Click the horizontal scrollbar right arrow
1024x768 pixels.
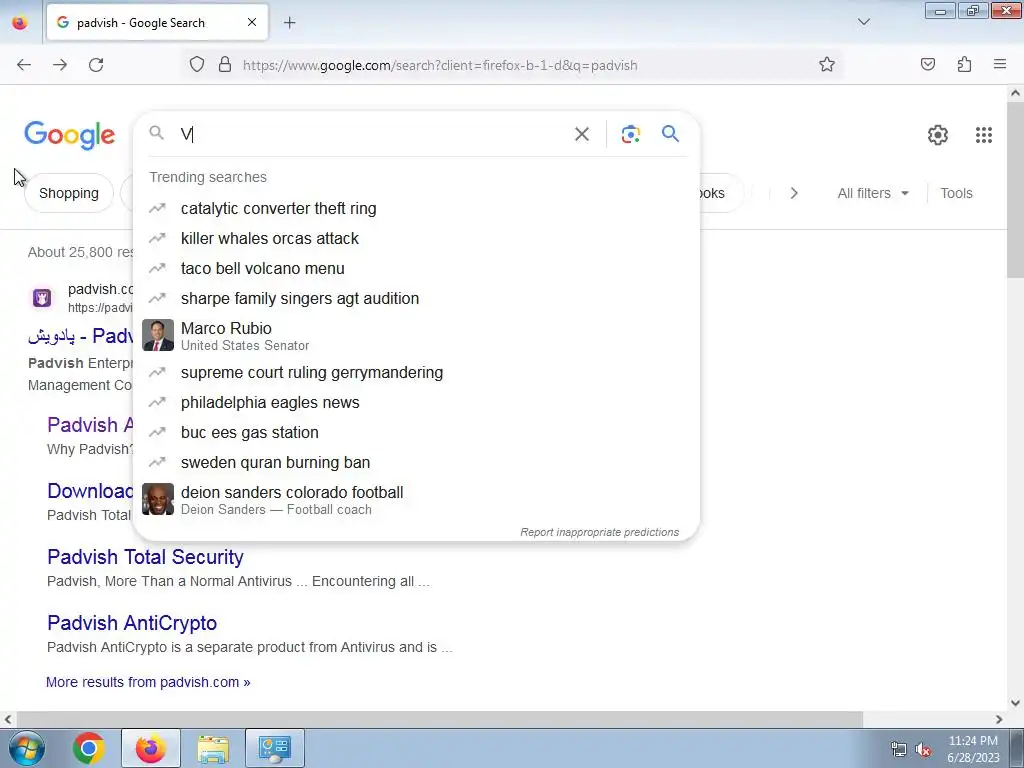point(999,719)
